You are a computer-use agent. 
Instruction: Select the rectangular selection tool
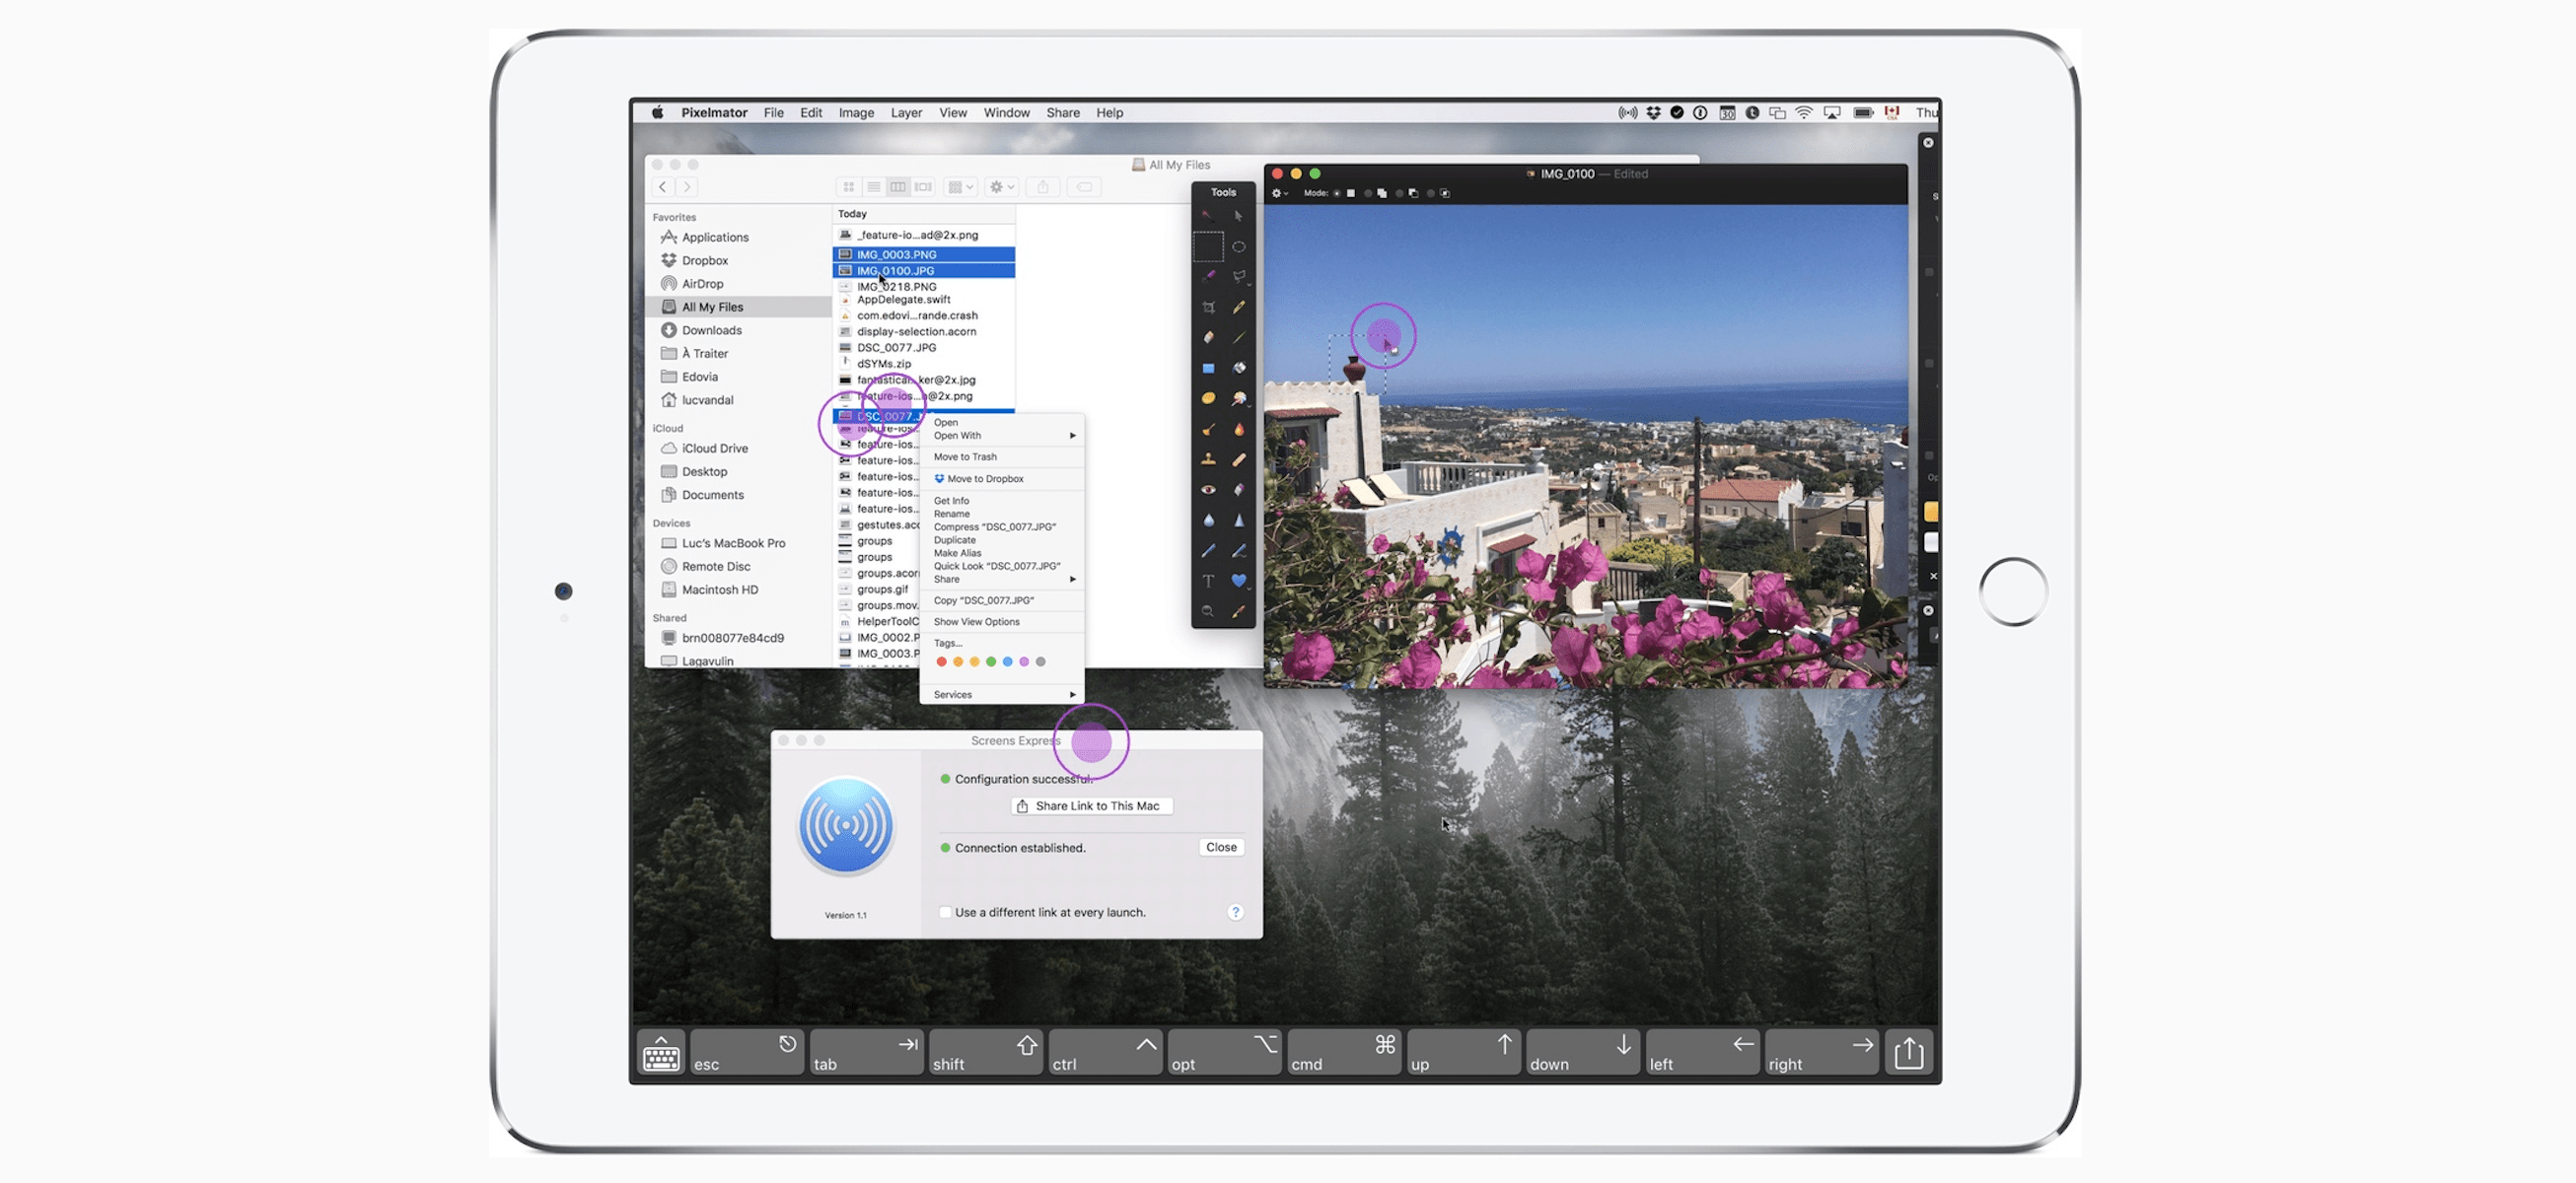1208,246
